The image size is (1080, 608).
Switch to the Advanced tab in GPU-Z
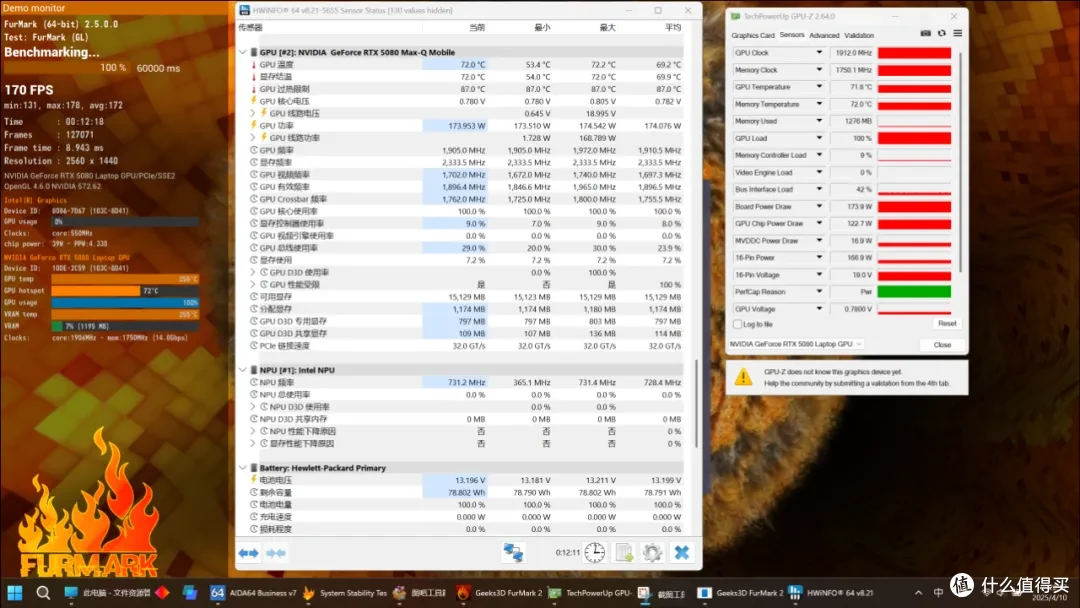[x=824, y=35]
